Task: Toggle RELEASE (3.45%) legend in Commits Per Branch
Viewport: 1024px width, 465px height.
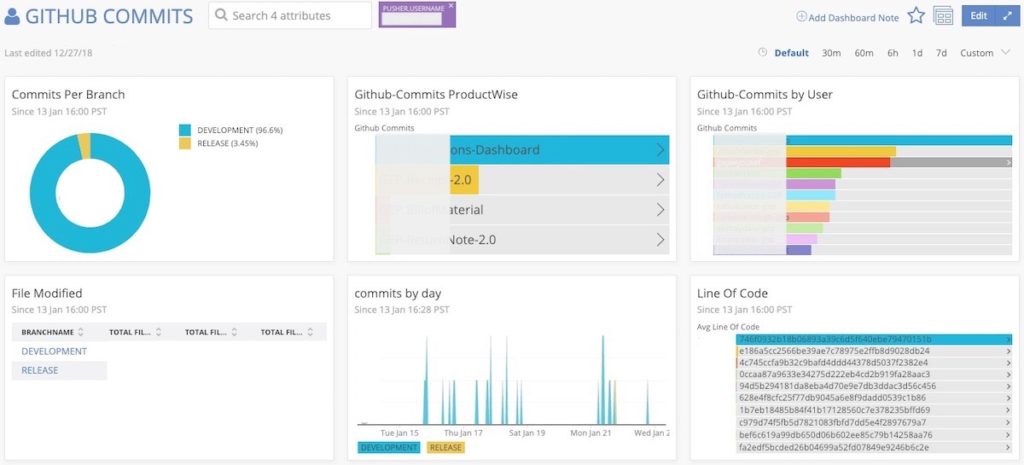Action: [218, 144]
